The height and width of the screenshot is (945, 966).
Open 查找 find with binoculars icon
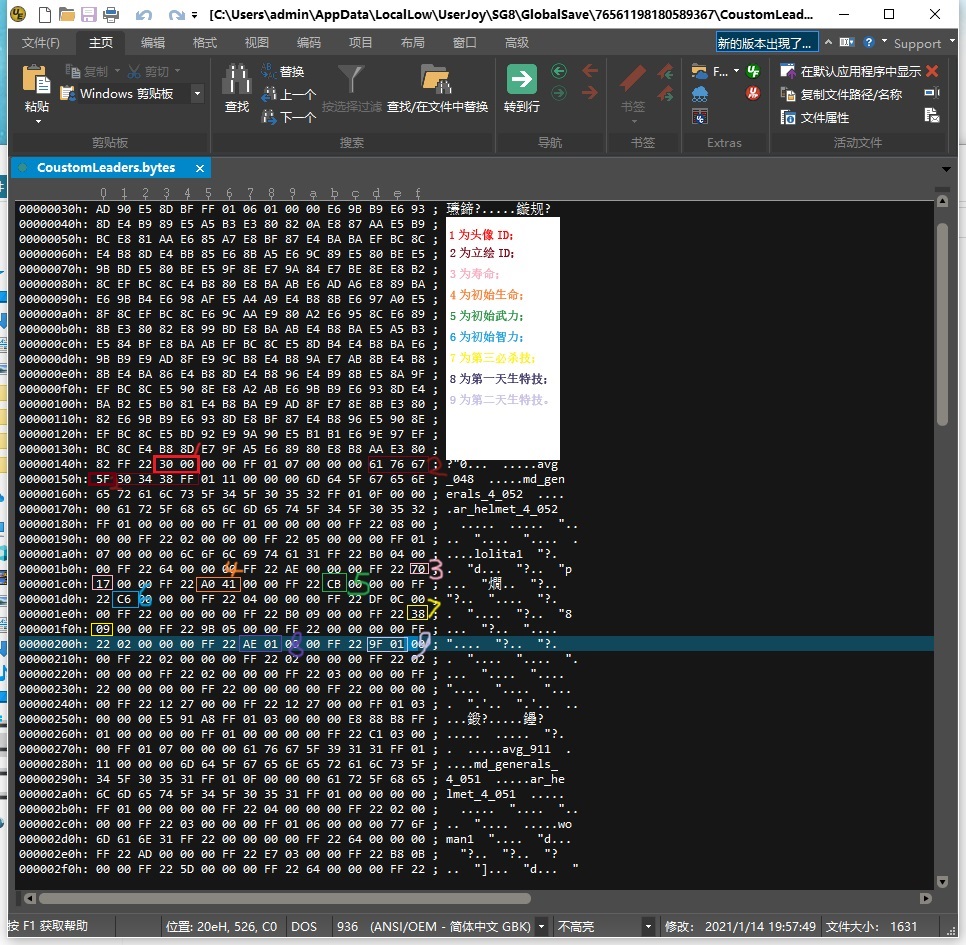coord(237,88)
